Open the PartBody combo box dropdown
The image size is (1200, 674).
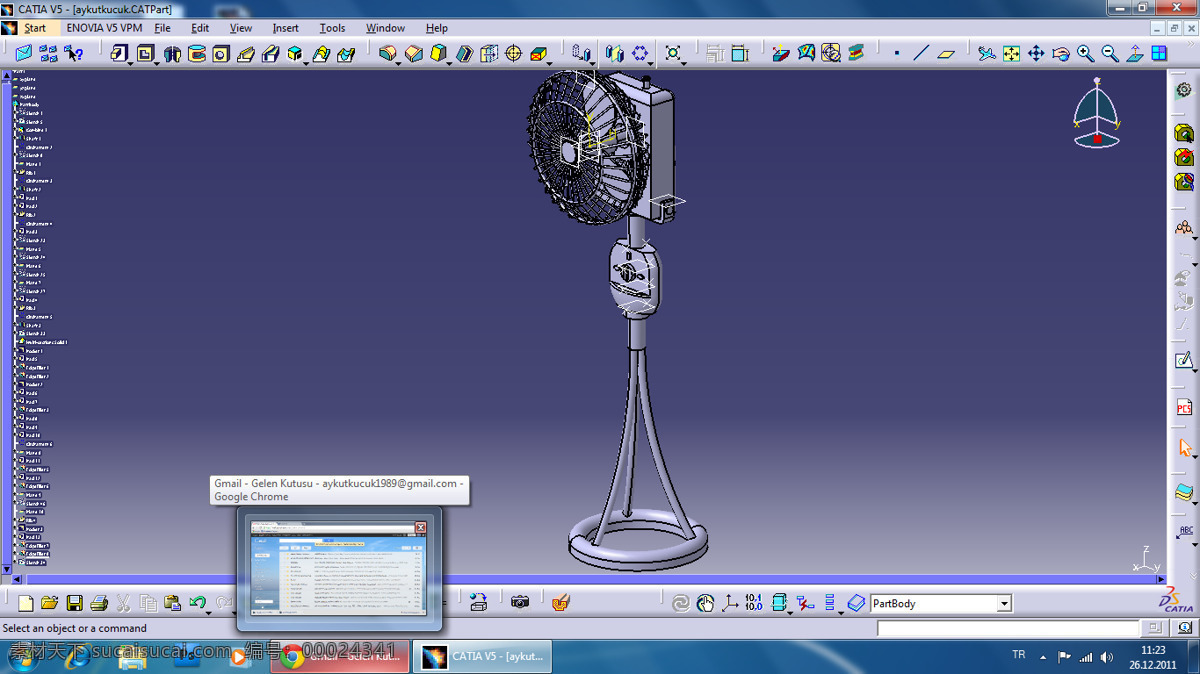(1004, 603)
